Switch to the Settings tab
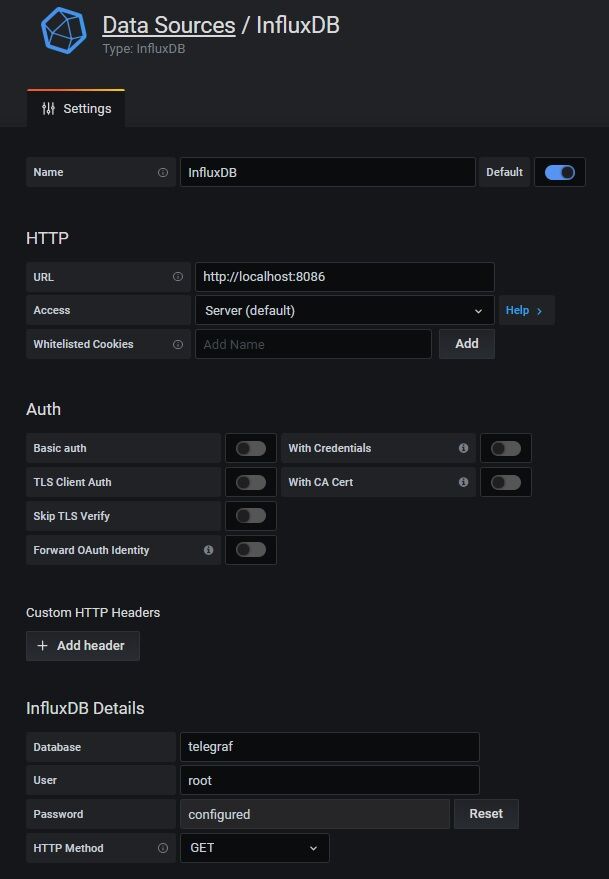Viewport: 609px width, 879px height. (x=76, y=108)
